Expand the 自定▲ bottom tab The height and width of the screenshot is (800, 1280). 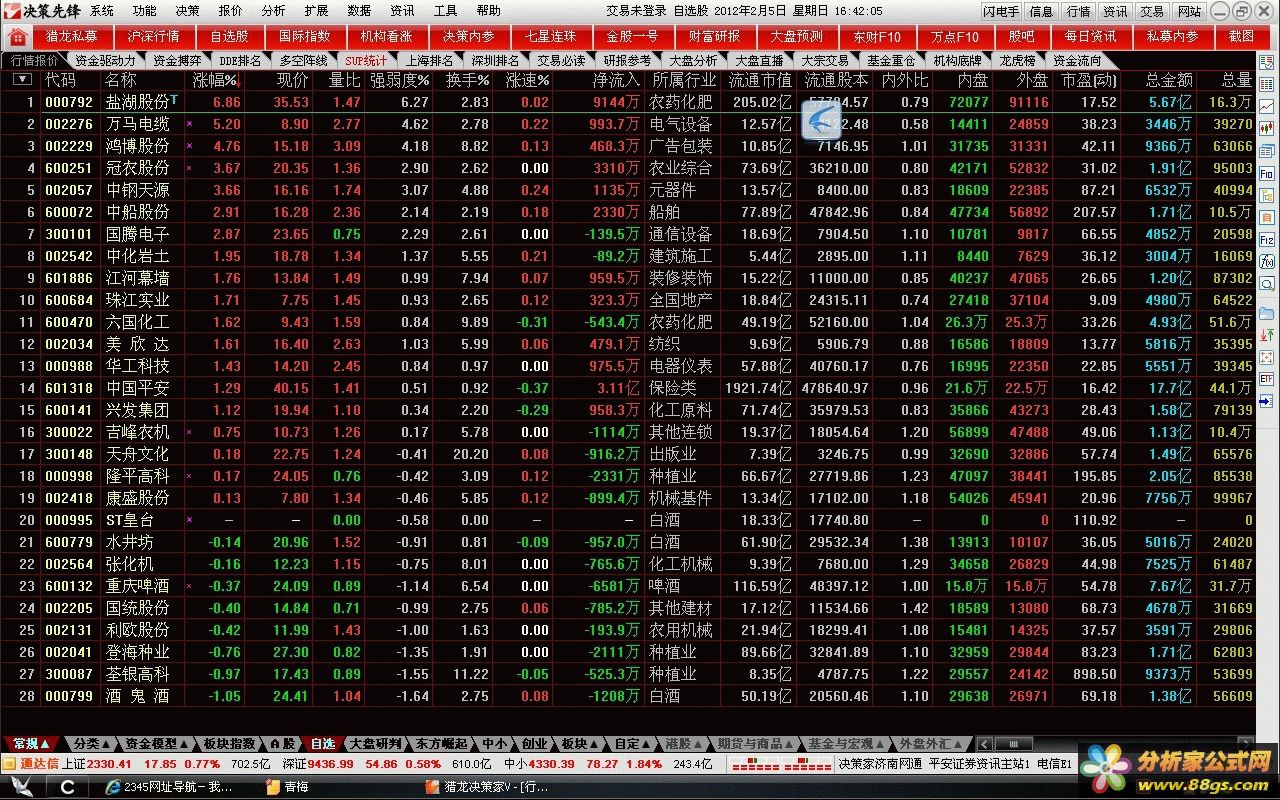pyautogui.click(x=631, y=744)
